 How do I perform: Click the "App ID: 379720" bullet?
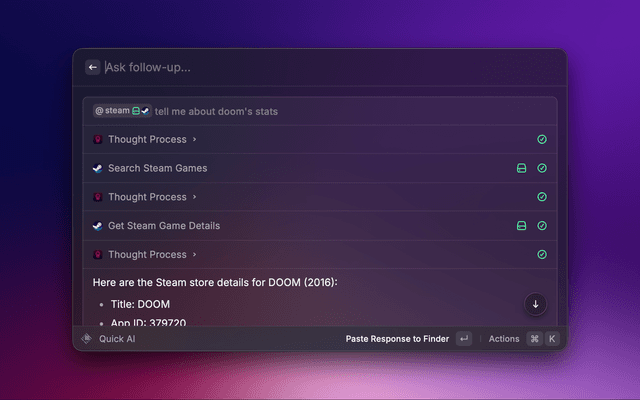click(x=149, y=322)
